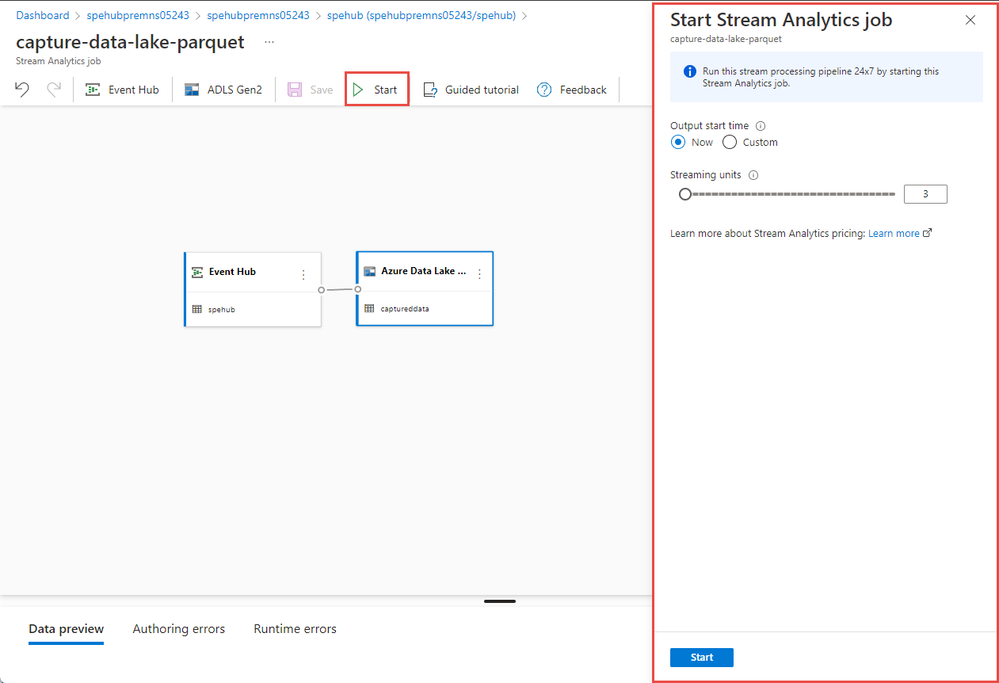Viewport: 999px width, 683px height.
Task: Select the Now radio button
Action: coord(678,142)
